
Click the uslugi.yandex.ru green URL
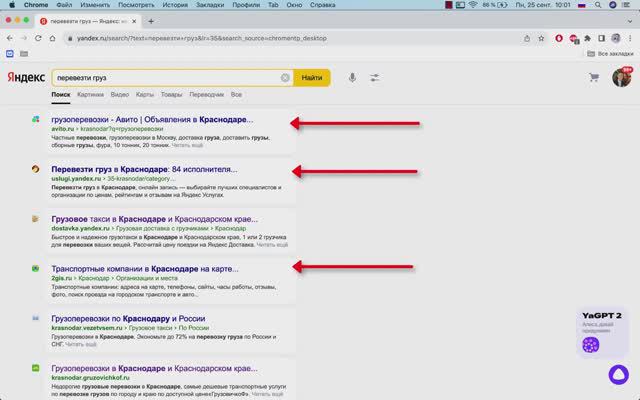coord(76,179)
